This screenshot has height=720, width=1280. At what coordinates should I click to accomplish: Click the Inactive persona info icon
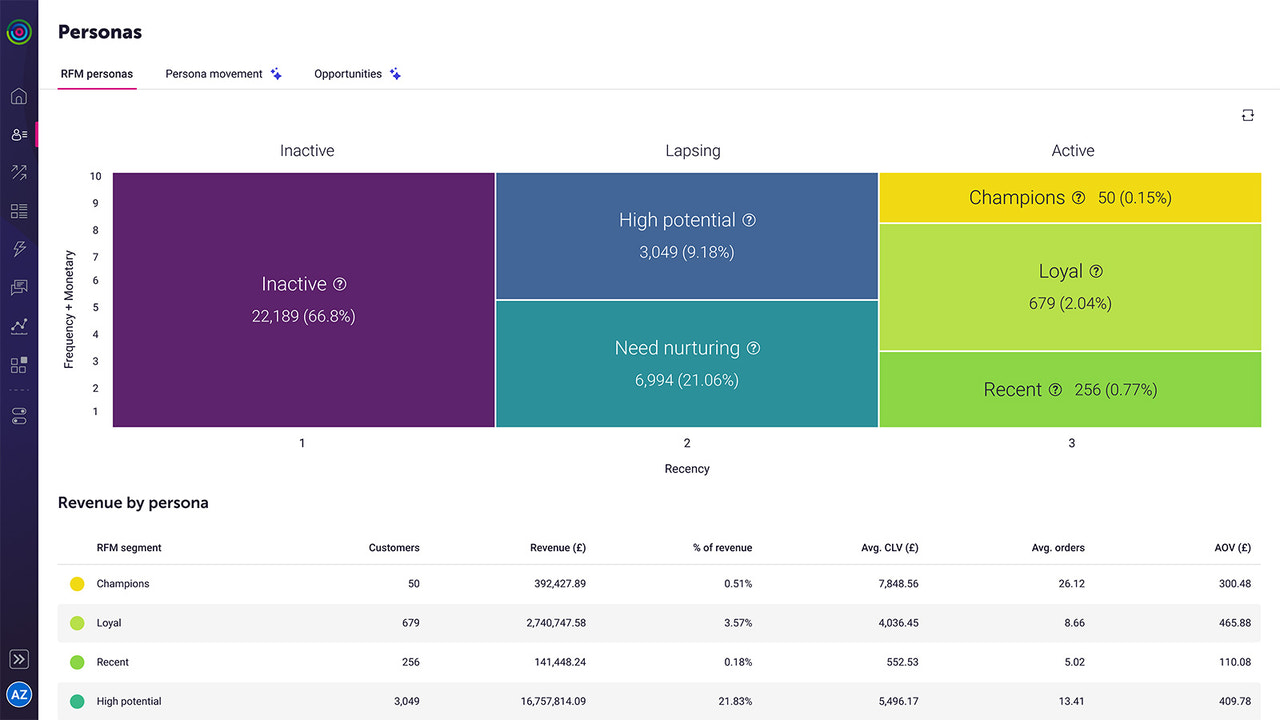coord(342,284)
